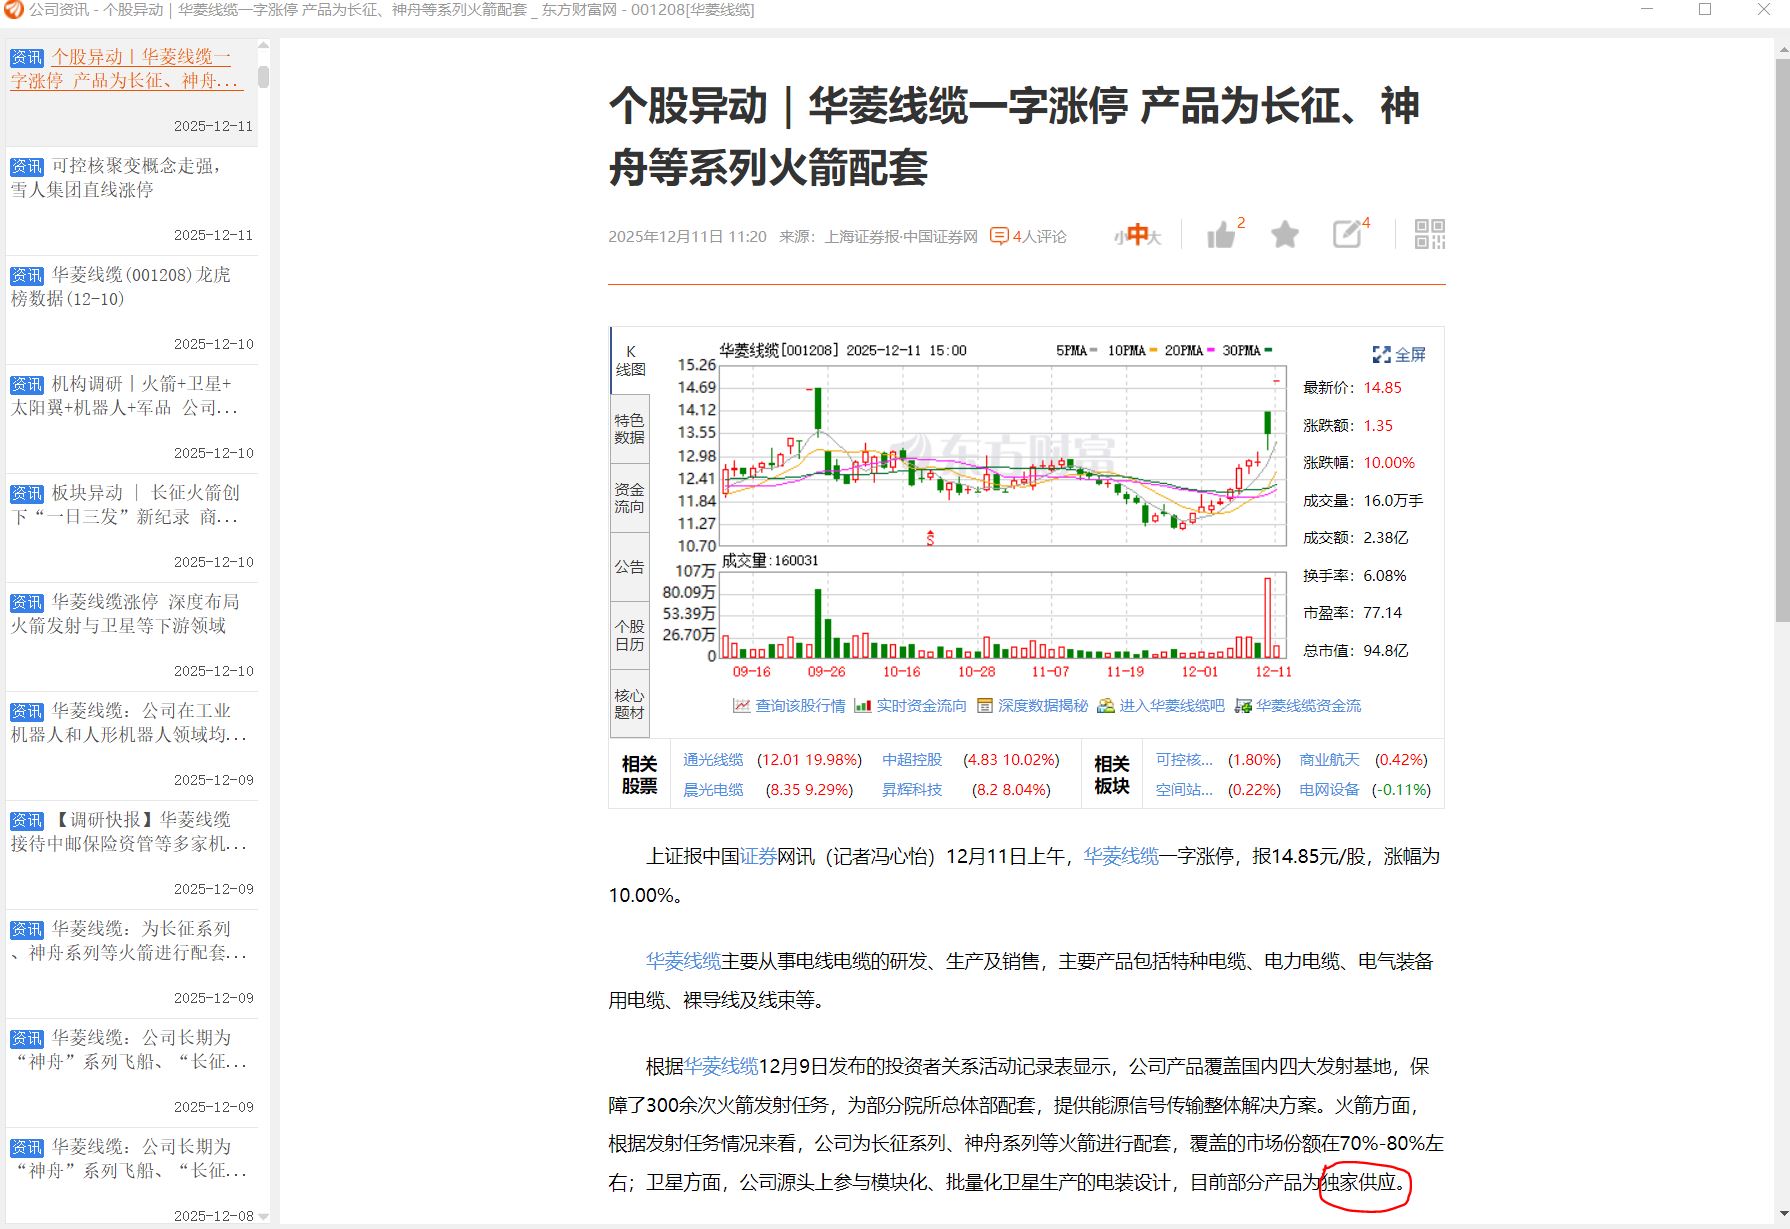Select the 公告 tab
1790x1229 pixels.
(630, 567)
